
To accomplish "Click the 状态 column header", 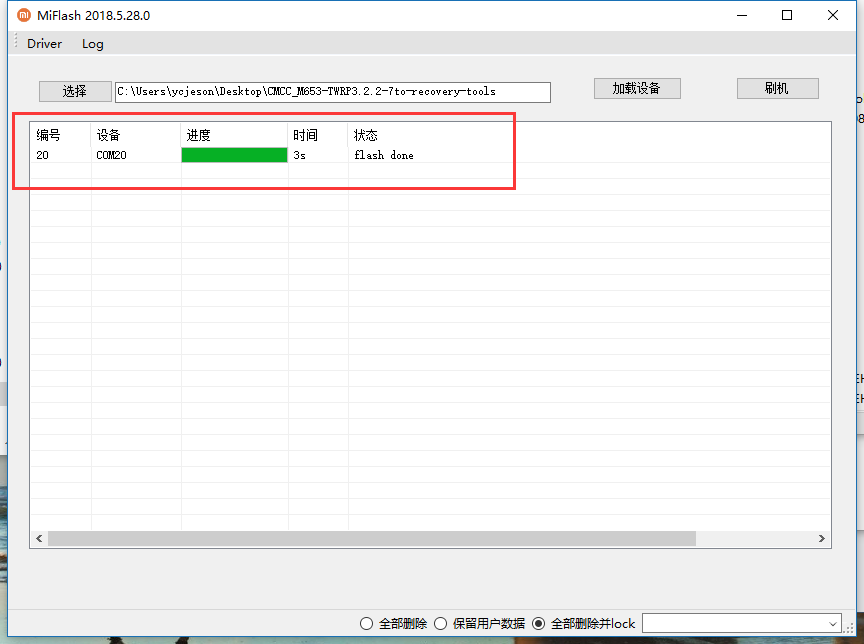I will (x=366, y=135).
